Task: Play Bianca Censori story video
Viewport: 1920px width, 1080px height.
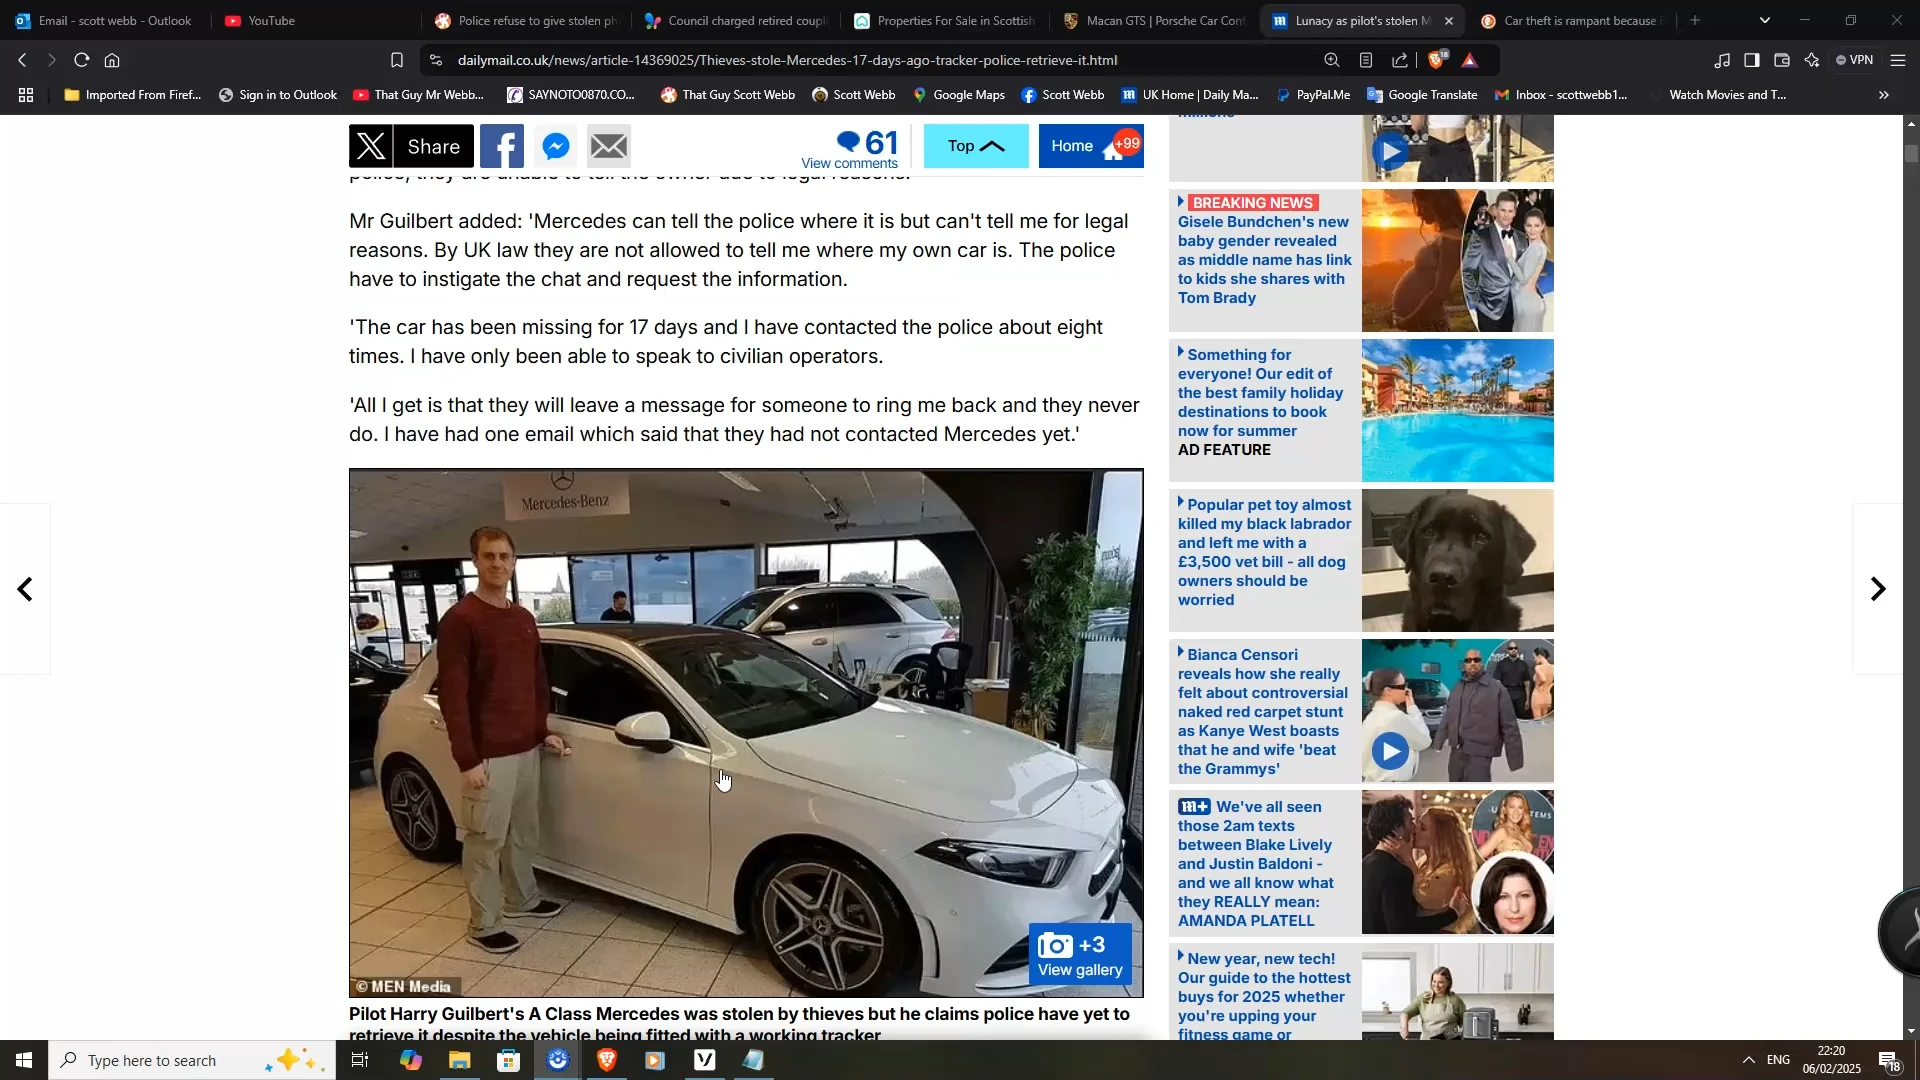Action: click(x=1390, y=751)
